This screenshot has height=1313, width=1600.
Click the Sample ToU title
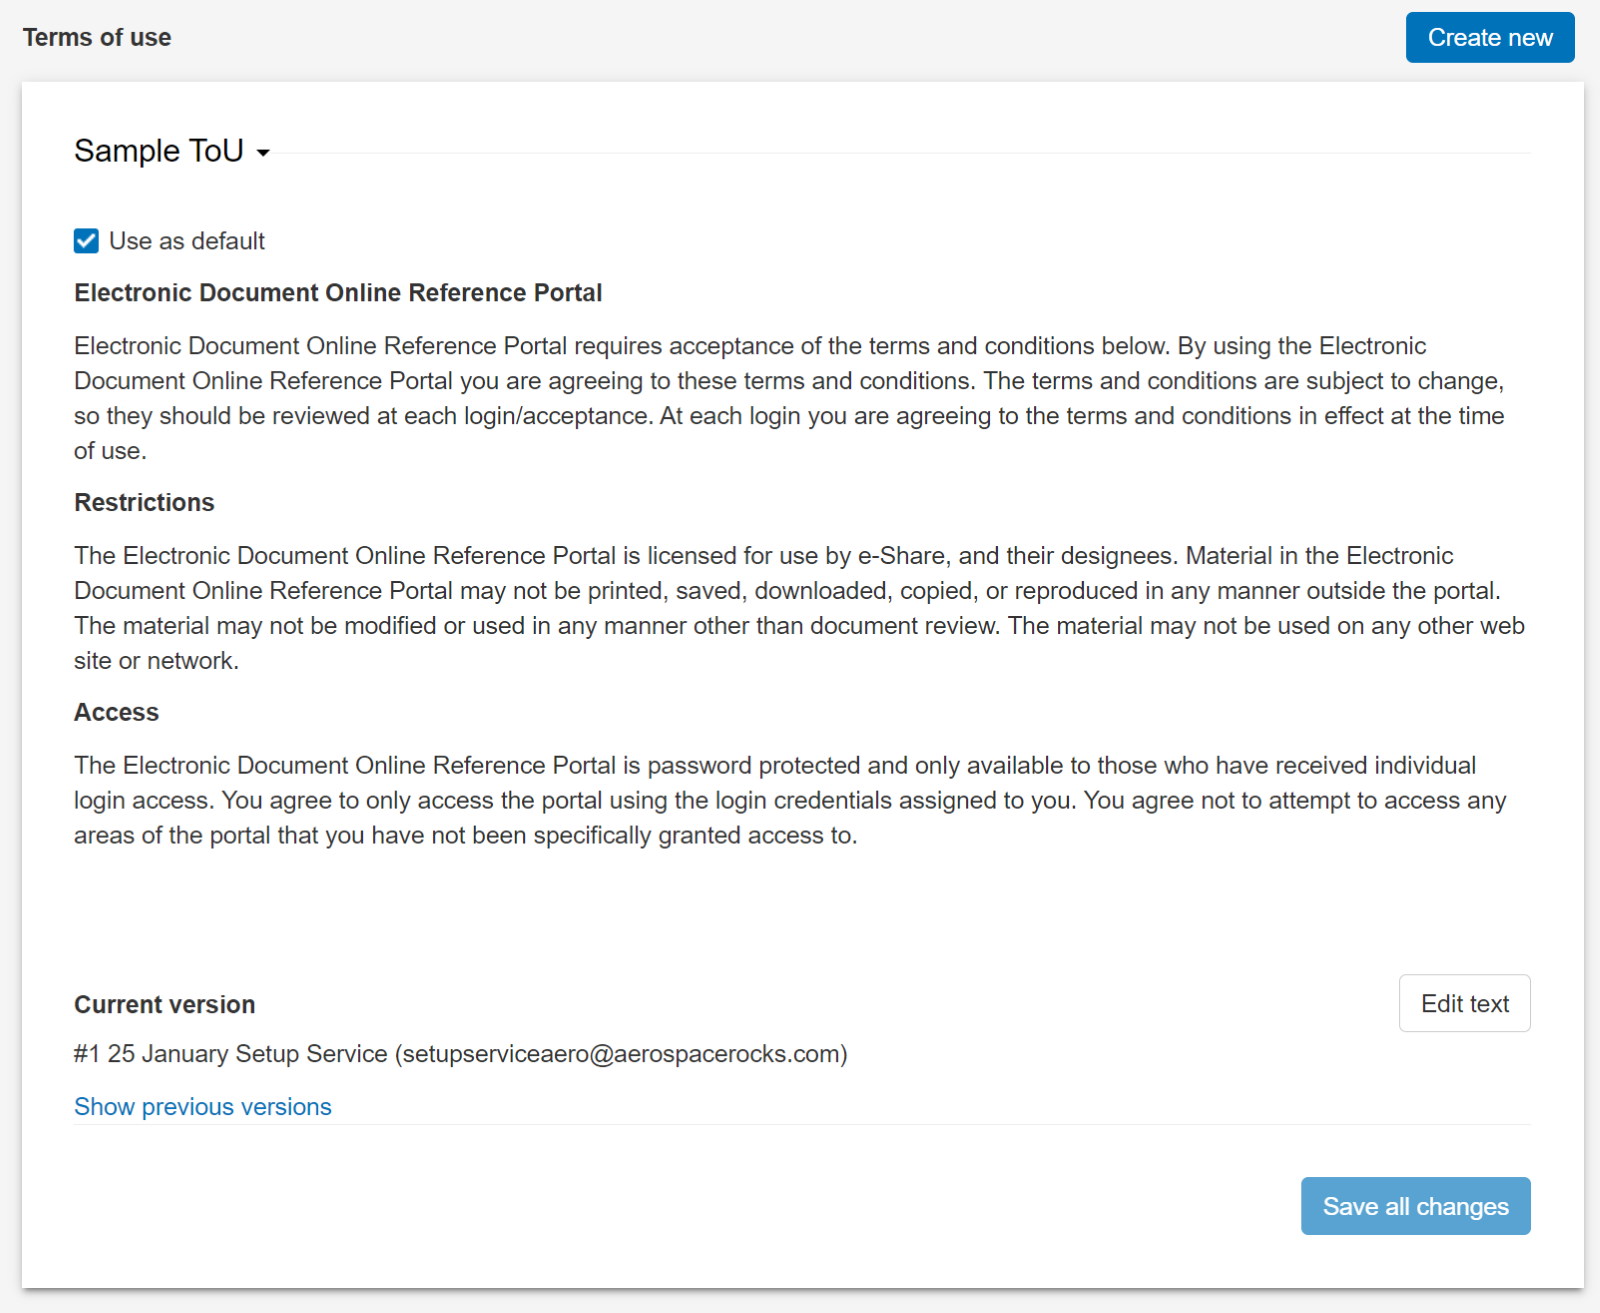click(157, 150)
